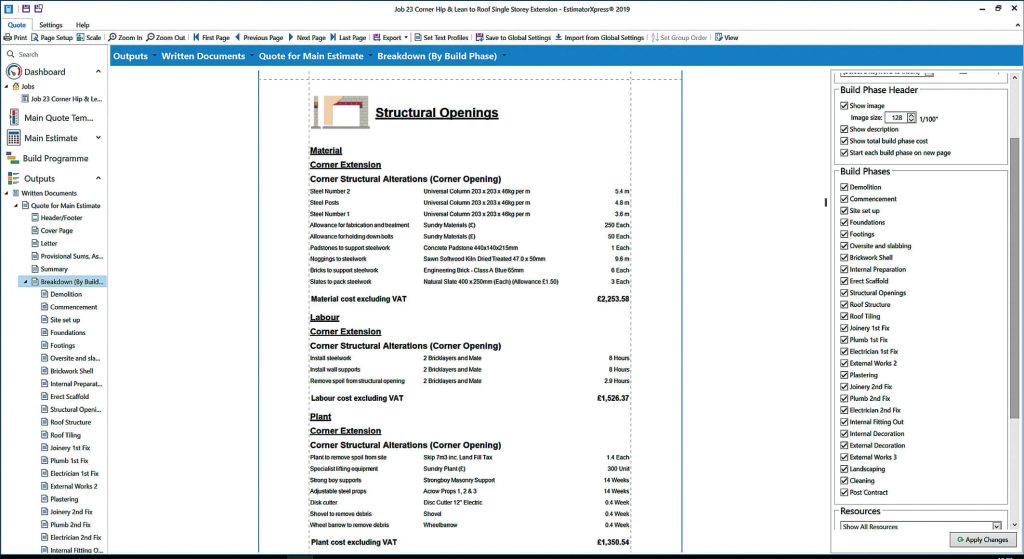This screenshot has width=1024, height=559.
Task: Click Outputs in the breadcrumb bar
Action: click(131, 56)
